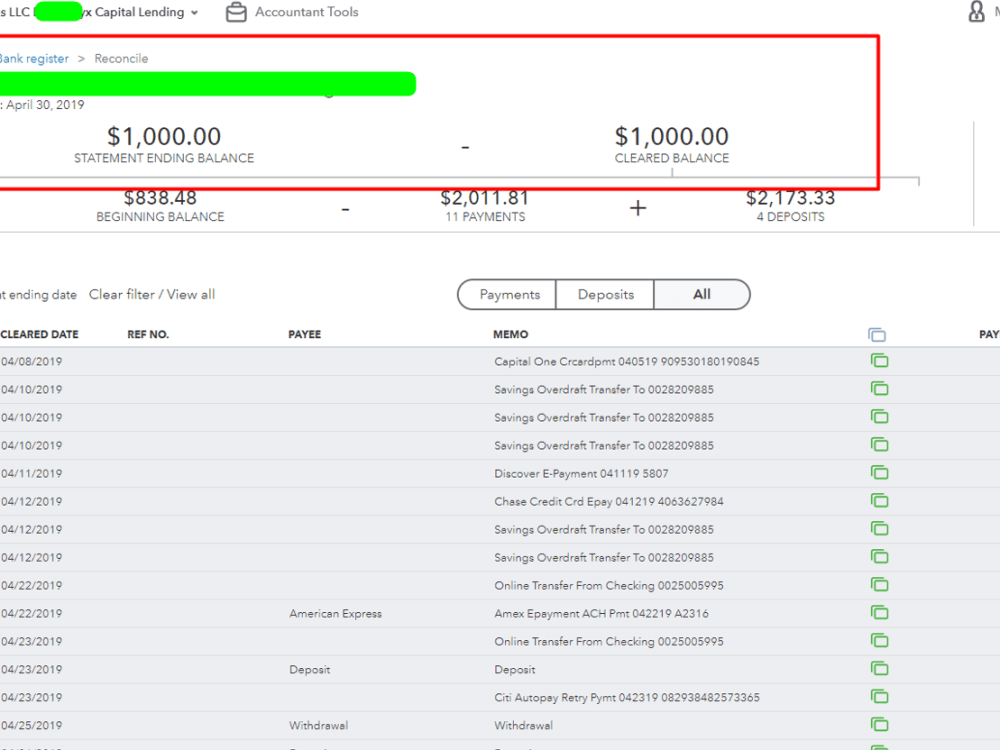Select the 04/25/2019 cleared date cell
The image size is (1000, 750).
pyautogui.click(x=31, y=726)
